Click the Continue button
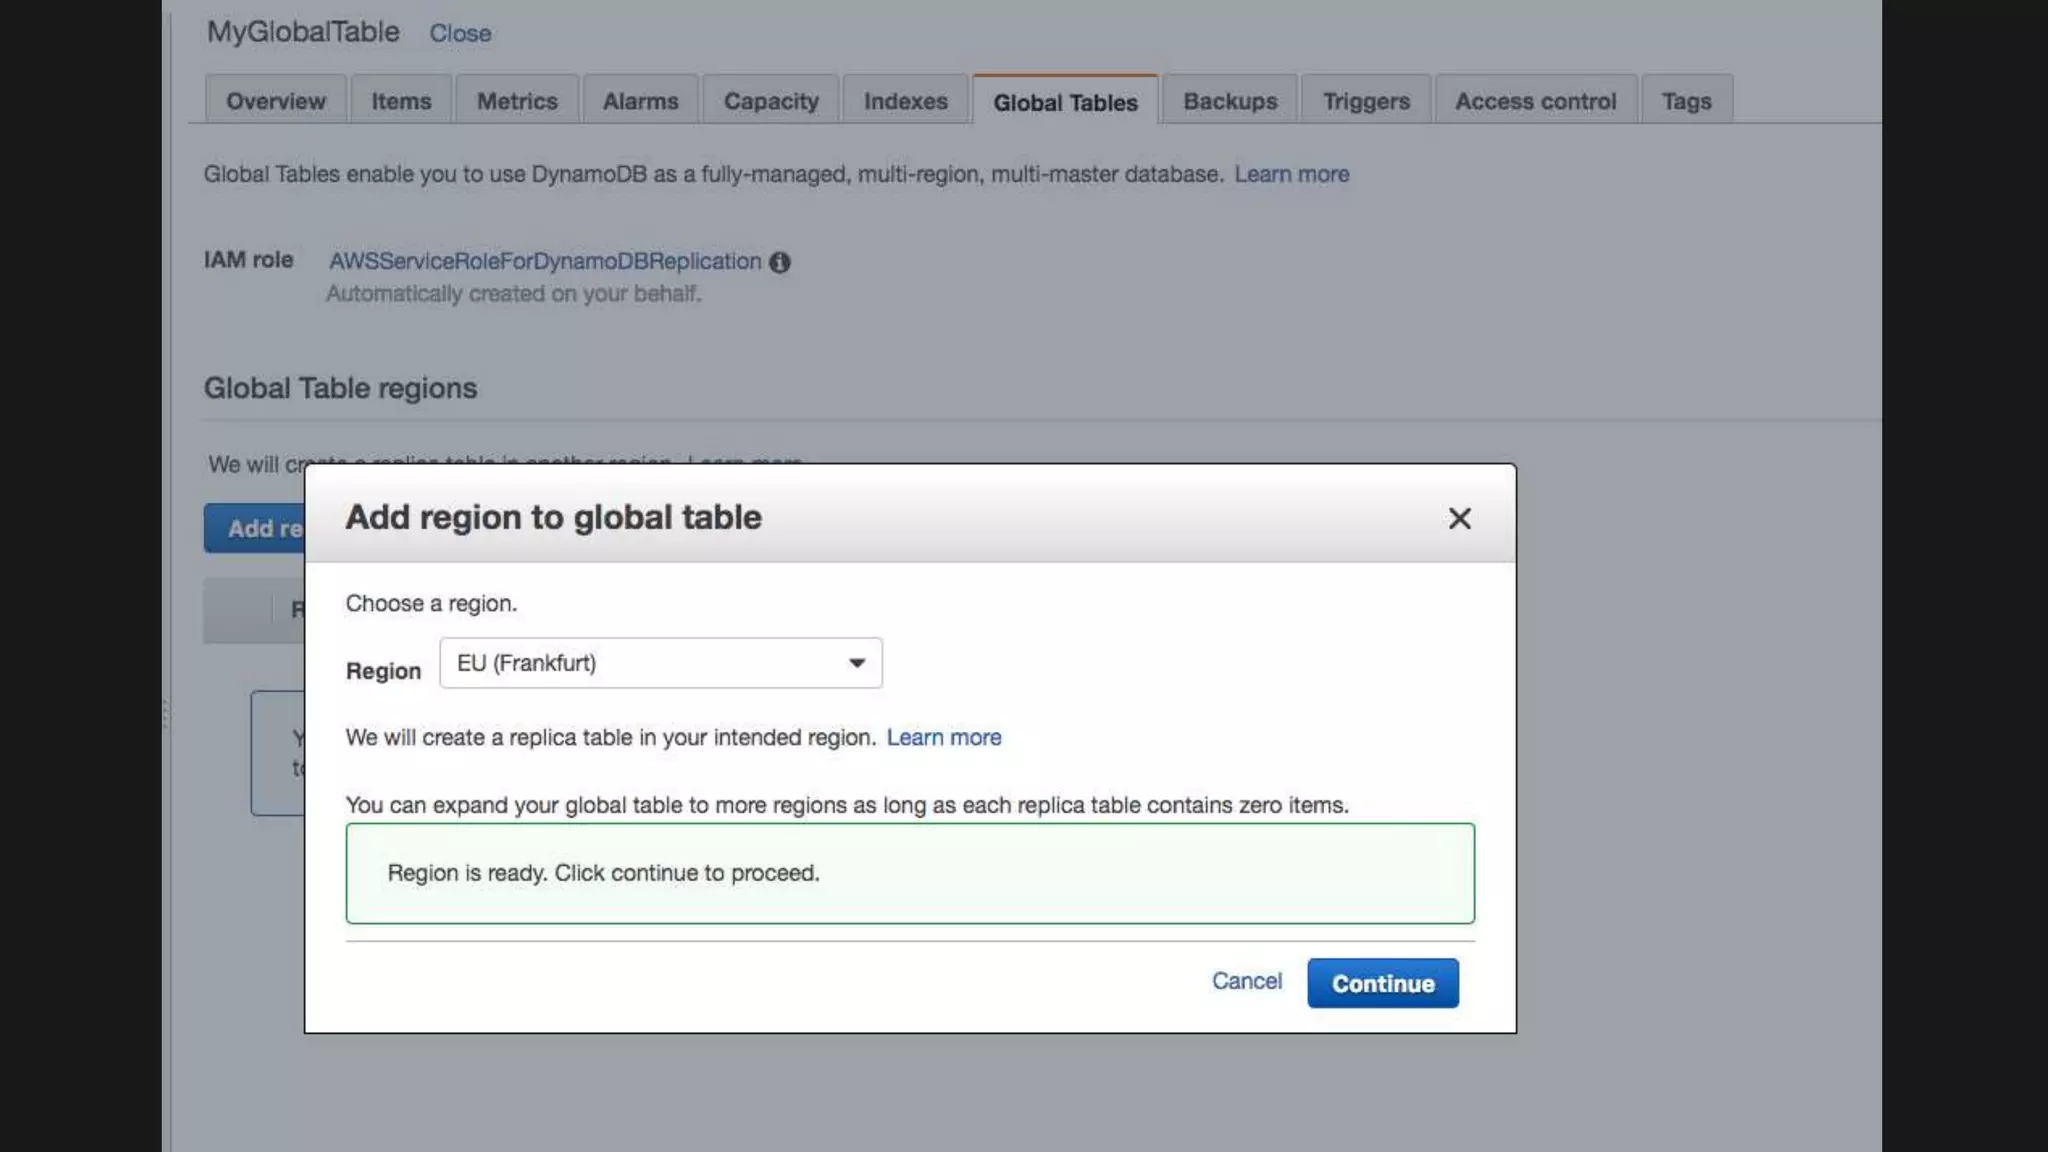 (x=1382, y=983)
